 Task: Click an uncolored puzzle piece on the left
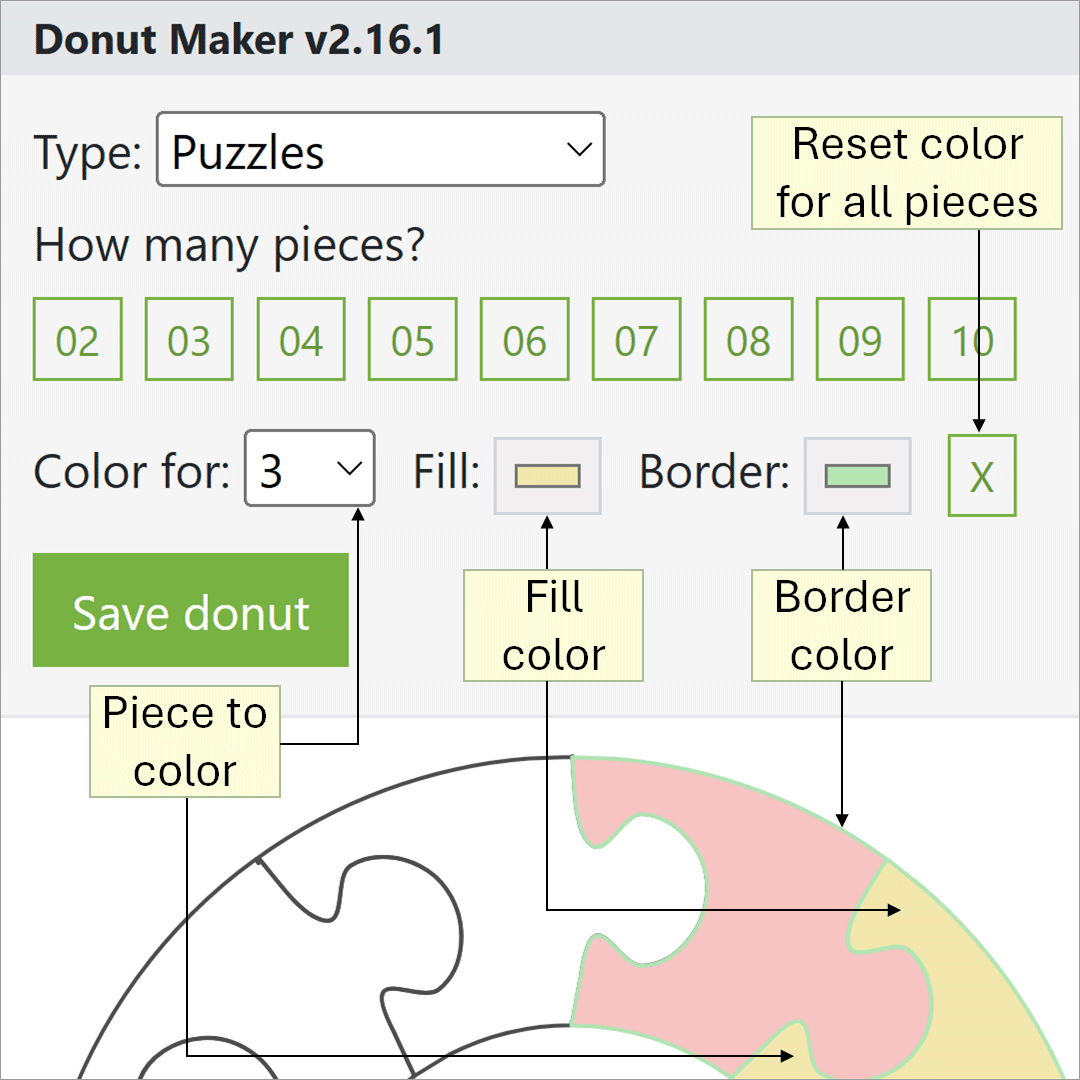coord(300,950)
